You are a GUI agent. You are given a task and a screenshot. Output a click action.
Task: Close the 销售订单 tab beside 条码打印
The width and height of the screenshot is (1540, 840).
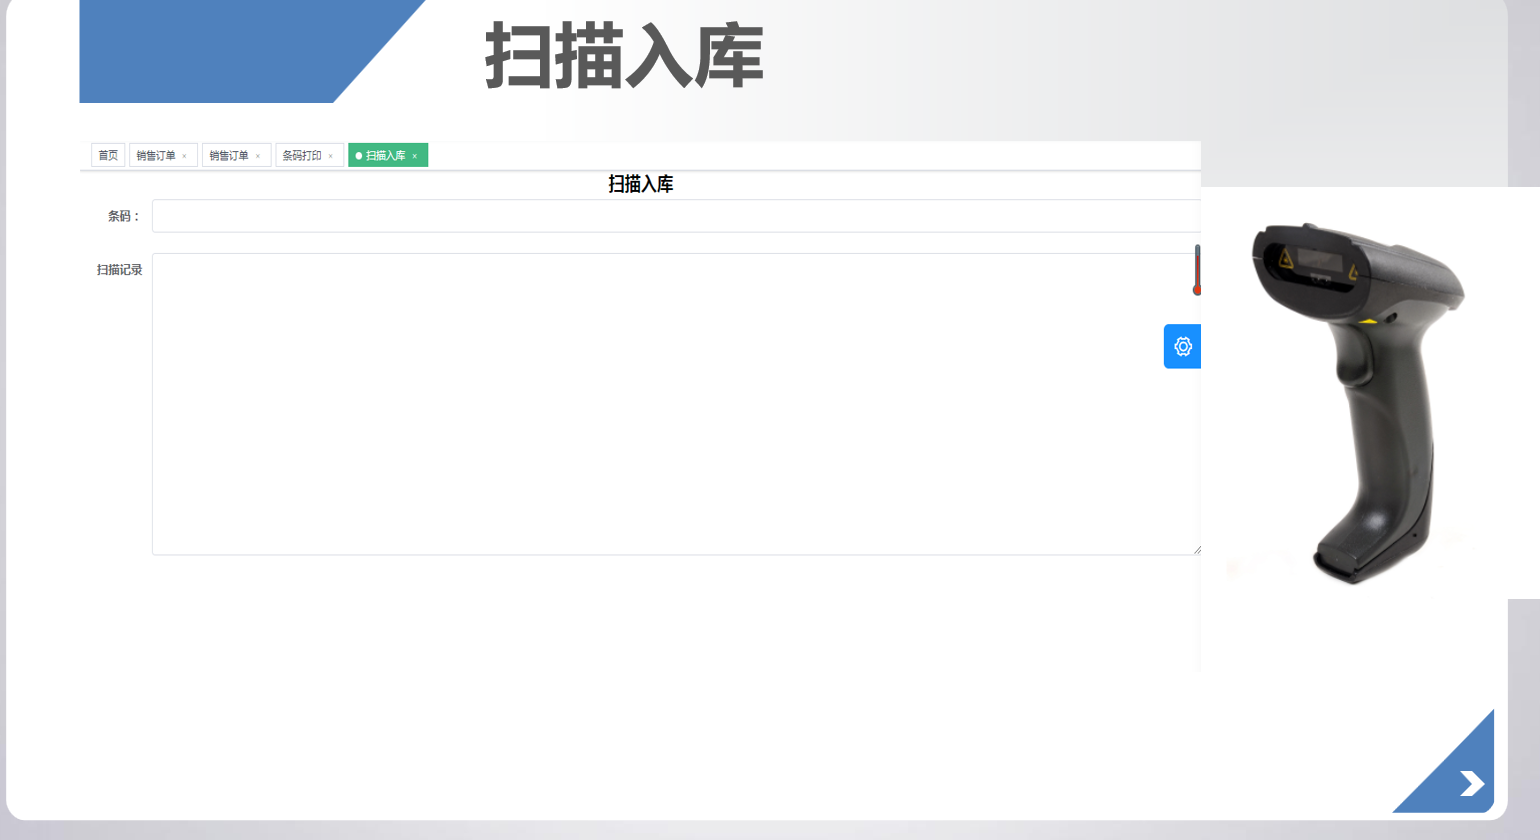(257, 156)
